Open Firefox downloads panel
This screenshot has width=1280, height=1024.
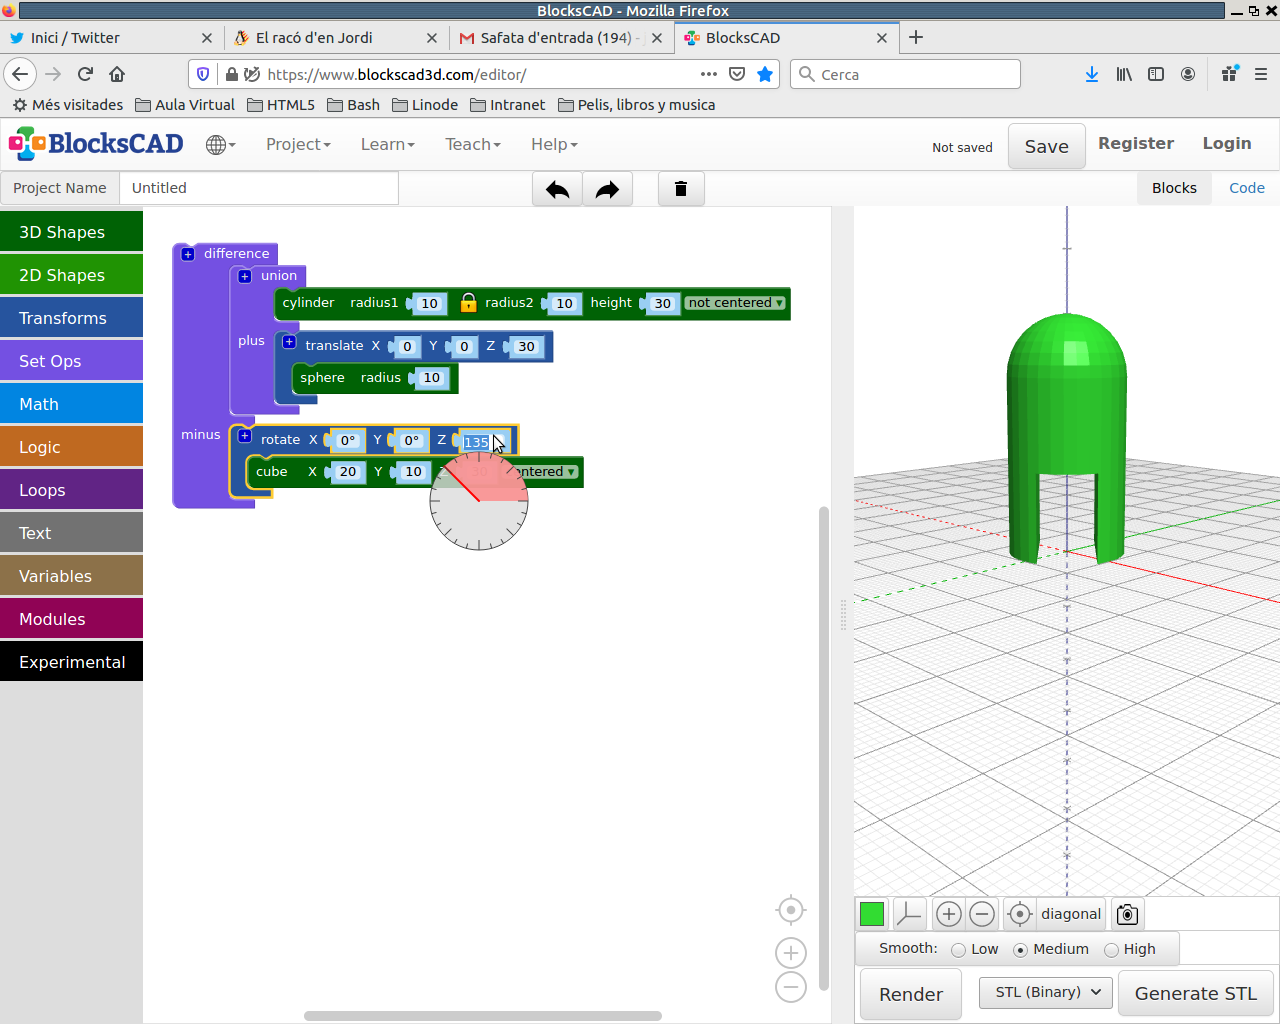click(1092, 74)
